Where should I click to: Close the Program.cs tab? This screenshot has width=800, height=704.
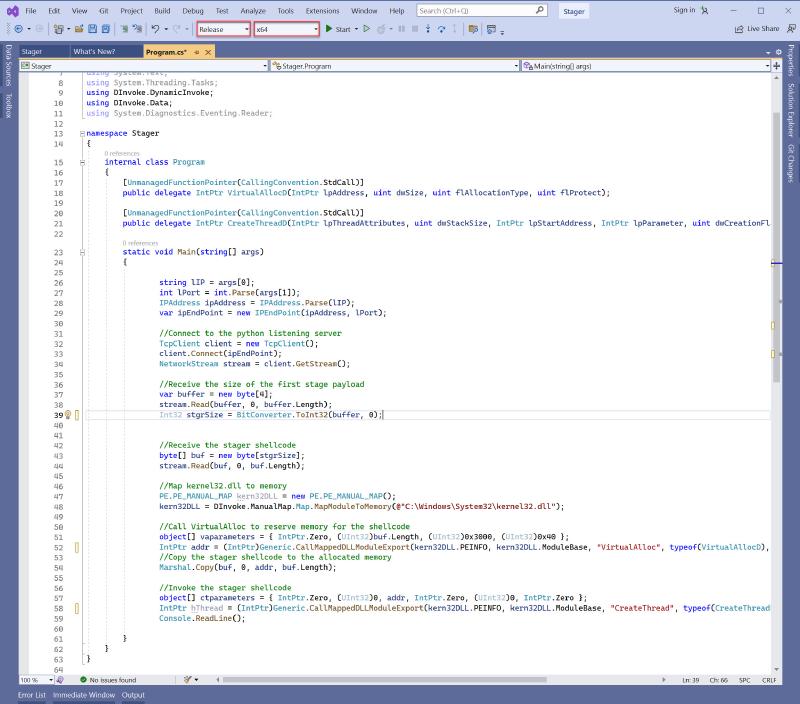click(x=208, y=52)
